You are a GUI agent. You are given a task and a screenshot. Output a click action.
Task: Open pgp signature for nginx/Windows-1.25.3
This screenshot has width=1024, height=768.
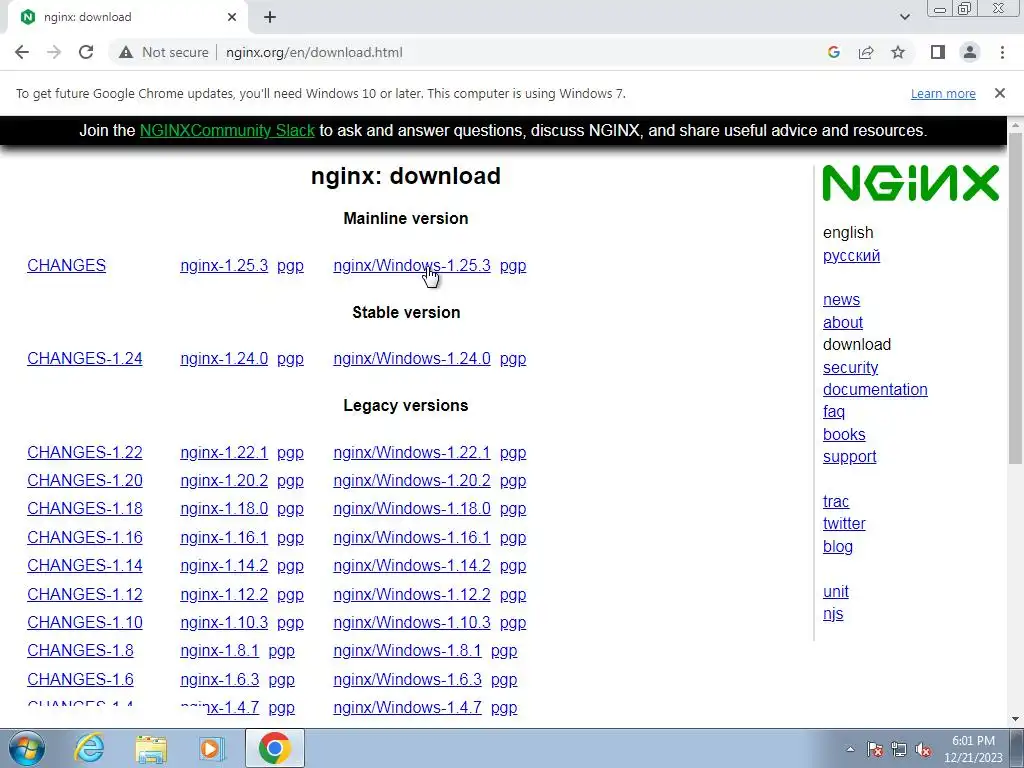coord(513,266)
